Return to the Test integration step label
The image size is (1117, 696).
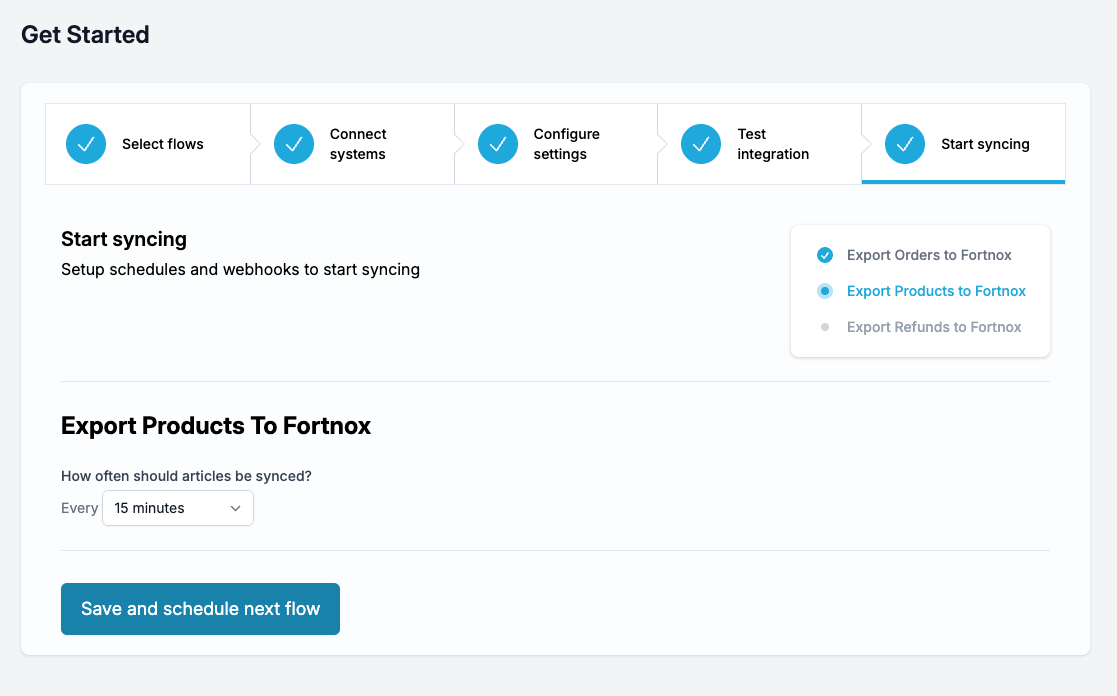[772, 144]
